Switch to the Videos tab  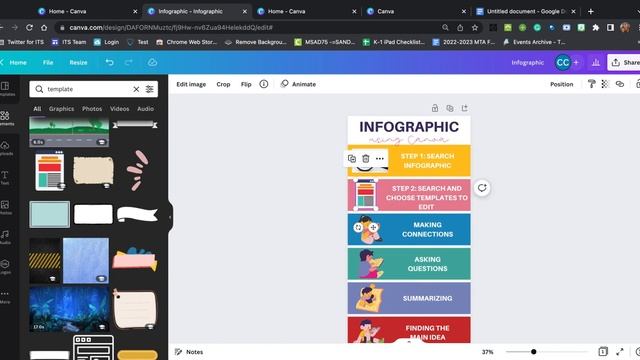tap(119, 109)
